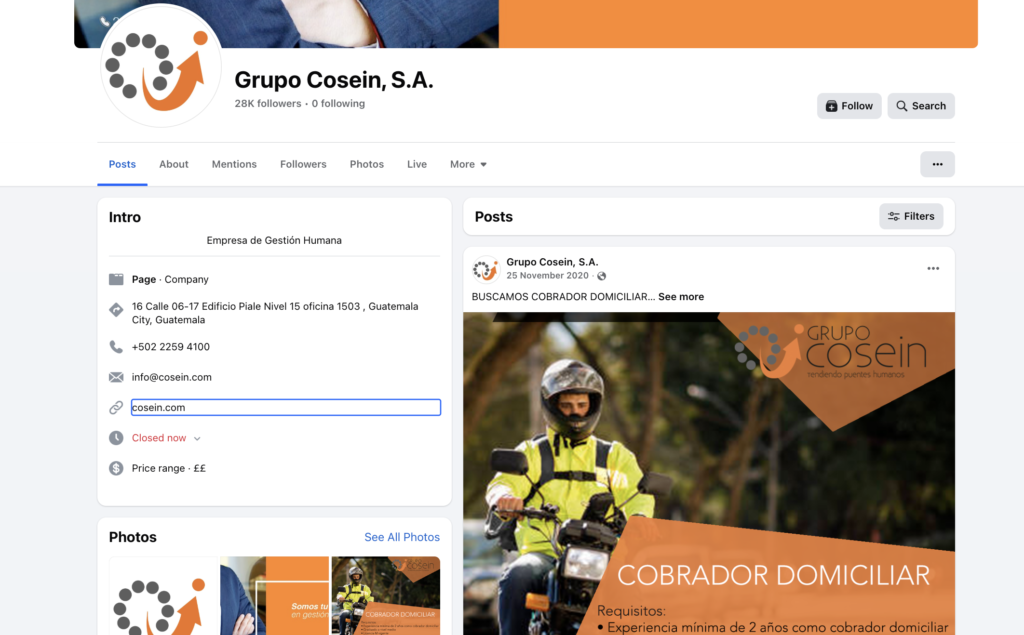The width and height of the screenshot is (1024, 635).
Task: Open the ellipsis options menu below the tabs
Action: (x=937, y=163)
